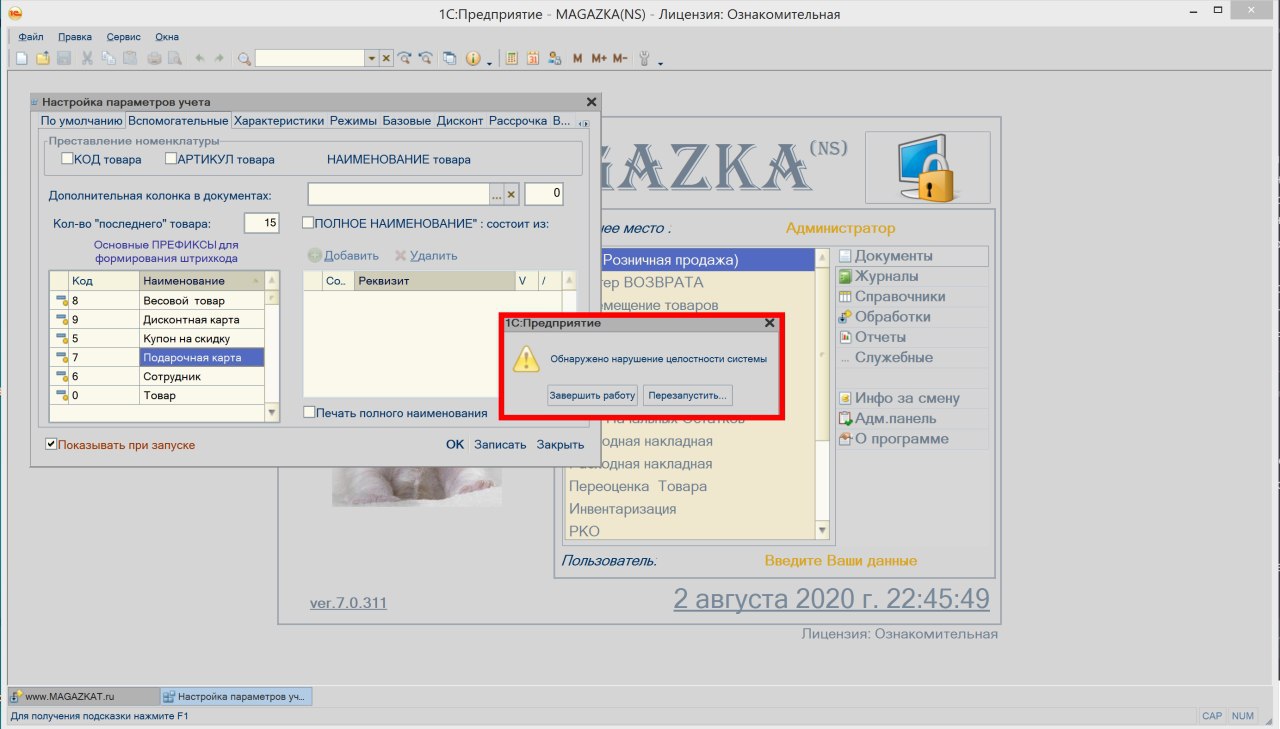Click the magnifier Search toolbar icon

(x=244, y=59)
